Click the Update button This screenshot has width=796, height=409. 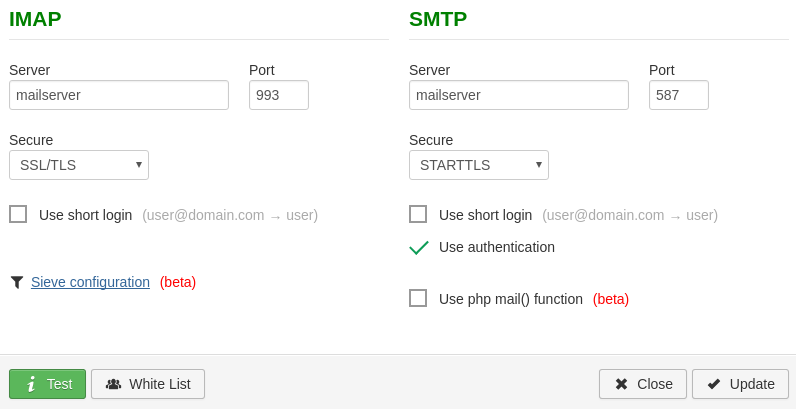click(740, 384)
